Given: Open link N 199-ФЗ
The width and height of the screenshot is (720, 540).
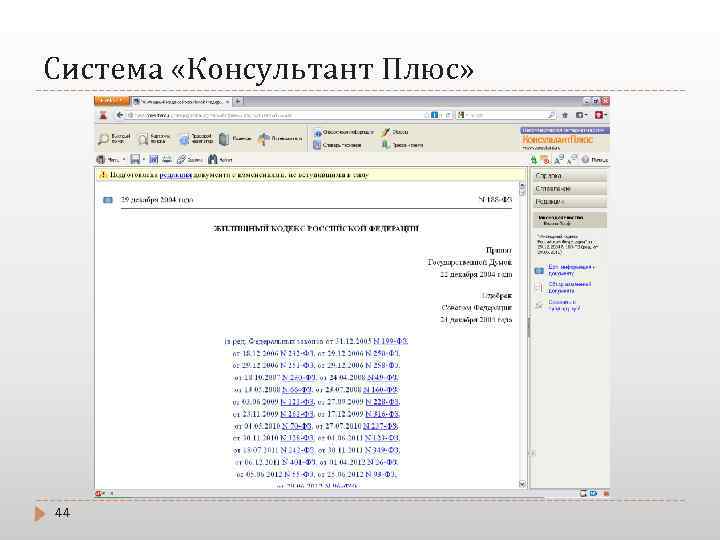Looking at the screenshot, I should coord(390,341).
